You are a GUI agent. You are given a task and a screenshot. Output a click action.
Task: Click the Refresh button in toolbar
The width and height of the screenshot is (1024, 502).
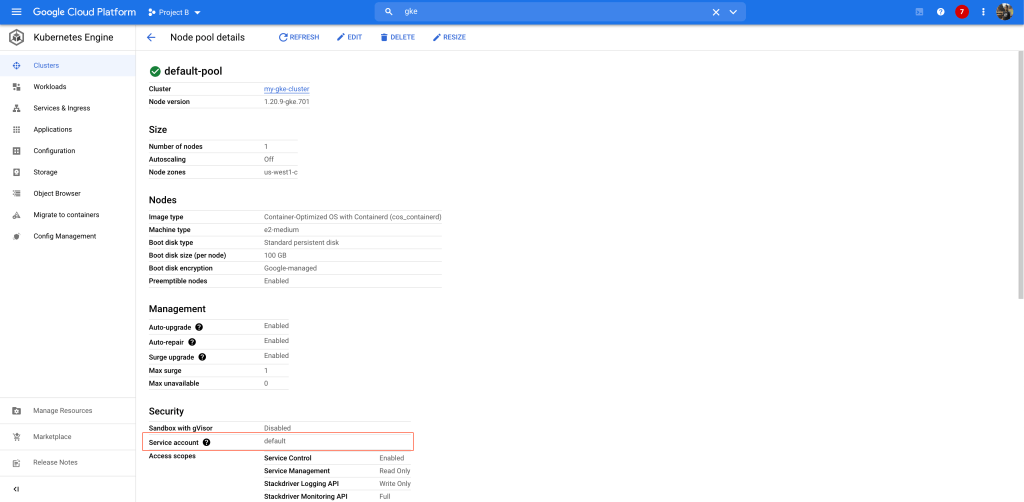[x=299, y=37]
